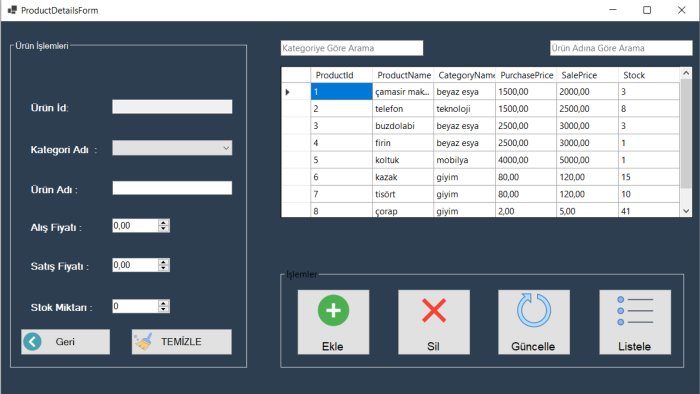Viewport: 700px width, 394px height.
Task: Click the 'teknoloji' category cell
Action: click(464, 109)
